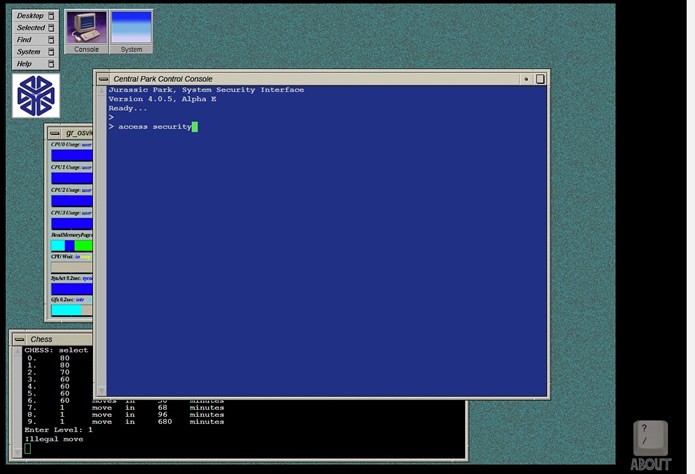Click the CPU0 Usage bar in gr_osview
695x474 pixels.
72,155
